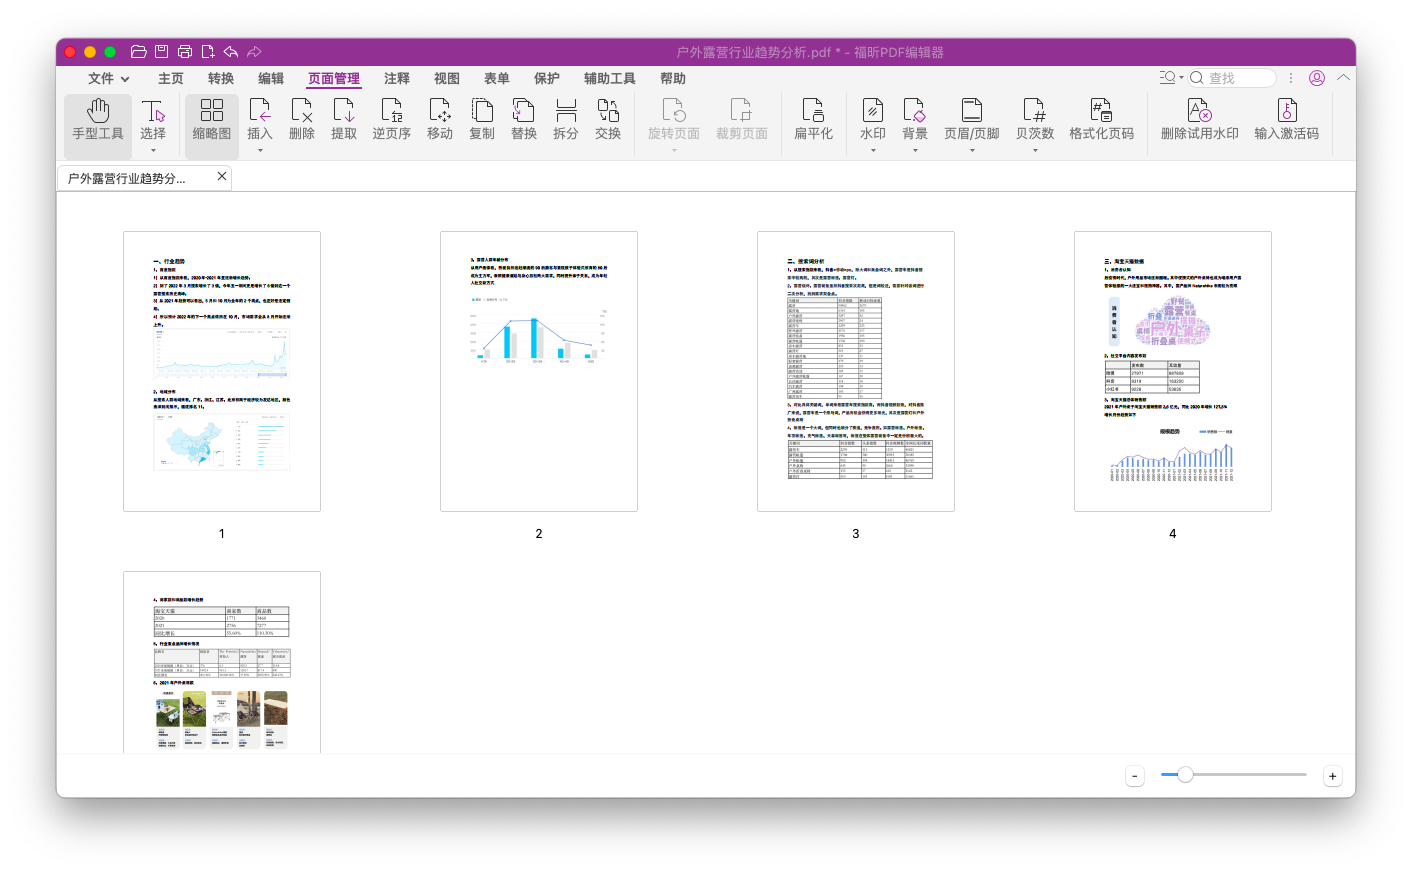
Task: Click the Format page numbers (格式化页码) icon
Action: [x=1101, y=120]
